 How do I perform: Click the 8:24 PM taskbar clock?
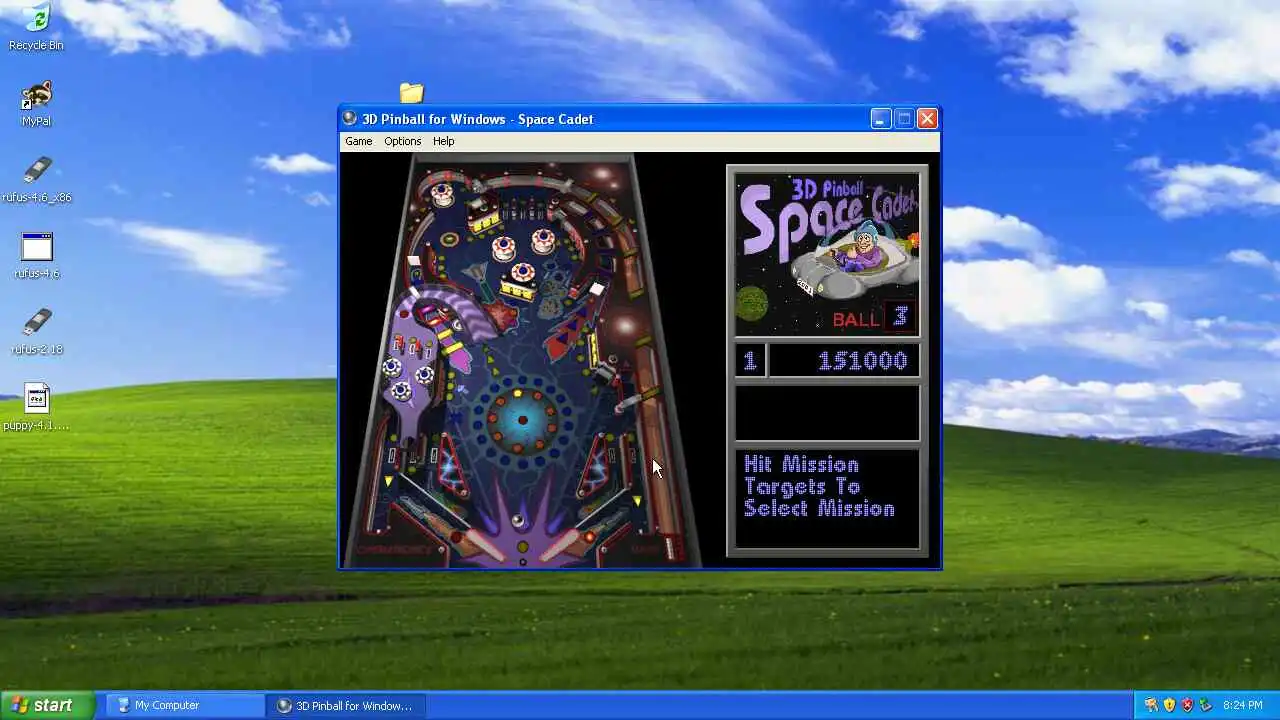coord(1242,706)
